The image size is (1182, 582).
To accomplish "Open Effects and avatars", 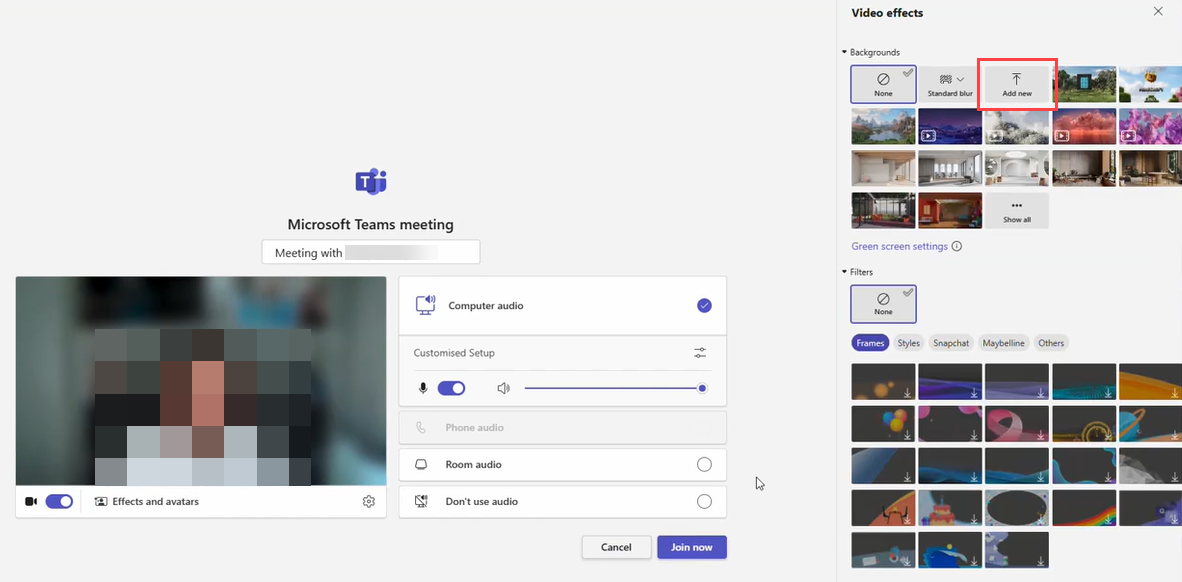I will click(x=147, y=501).
